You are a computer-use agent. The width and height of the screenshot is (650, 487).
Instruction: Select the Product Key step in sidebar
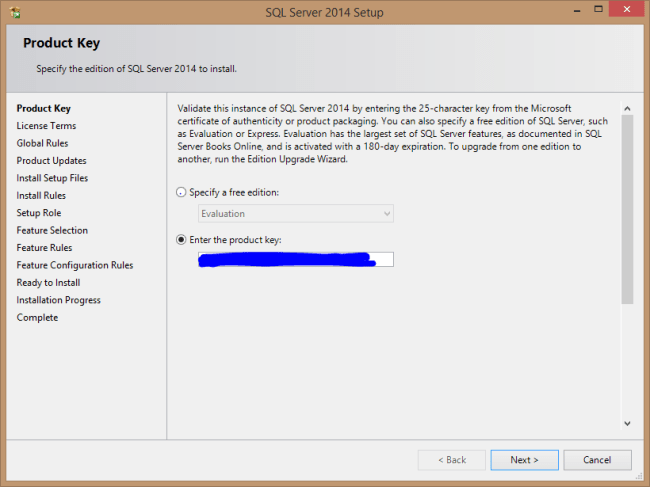coord(44,109)
